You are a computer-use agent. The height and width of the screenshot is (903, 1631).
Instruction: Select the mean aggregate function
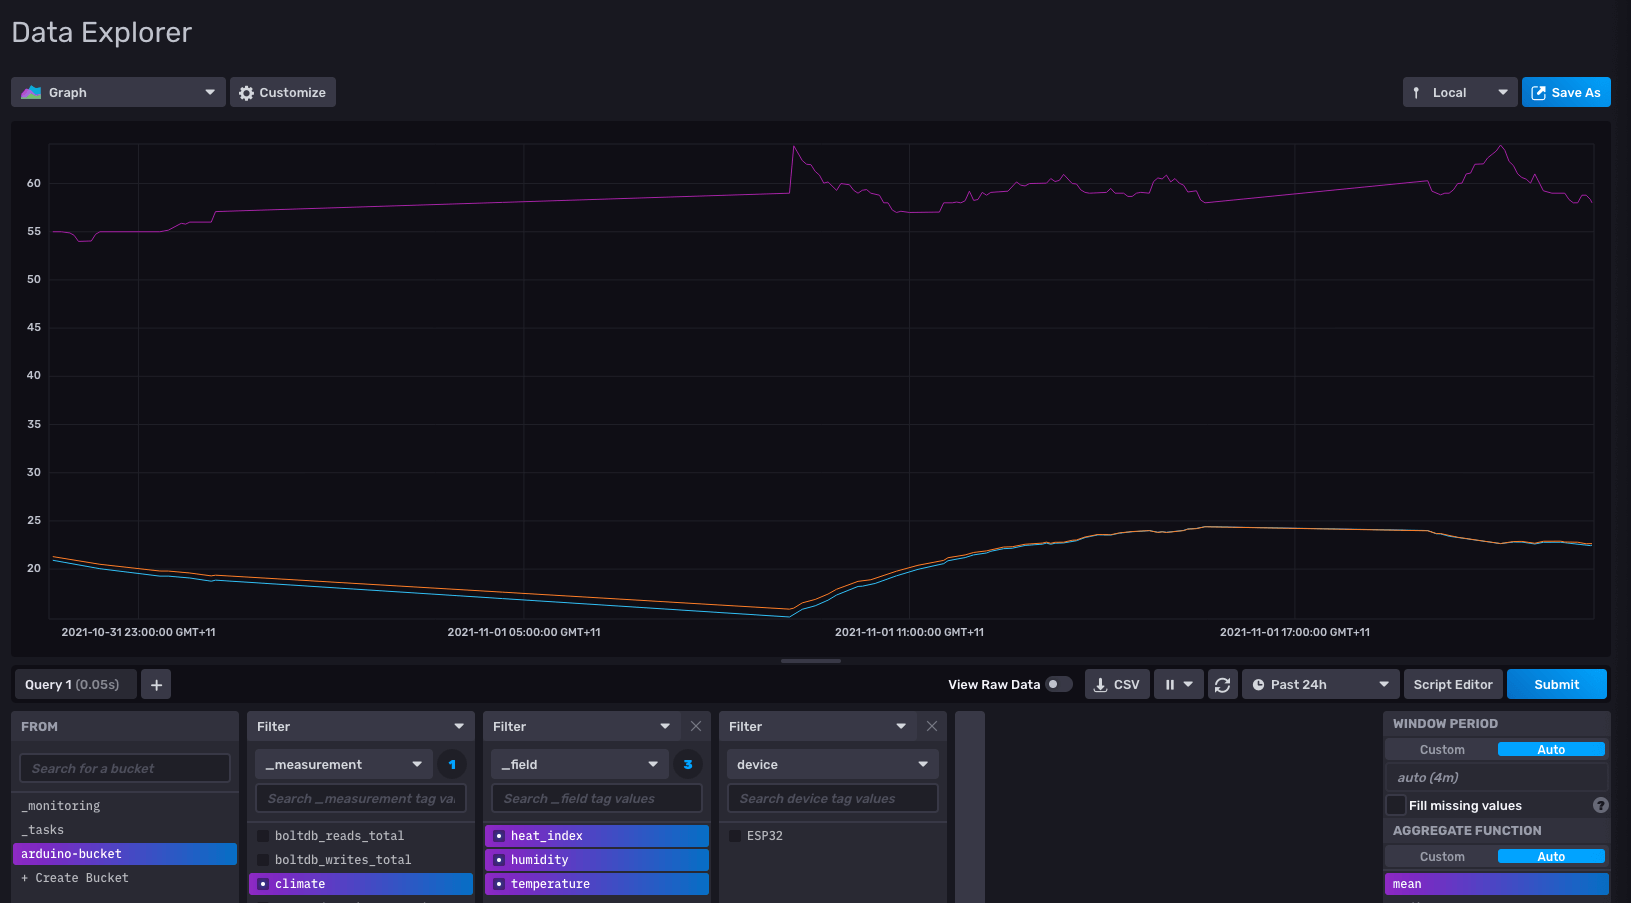point(1497,884)
